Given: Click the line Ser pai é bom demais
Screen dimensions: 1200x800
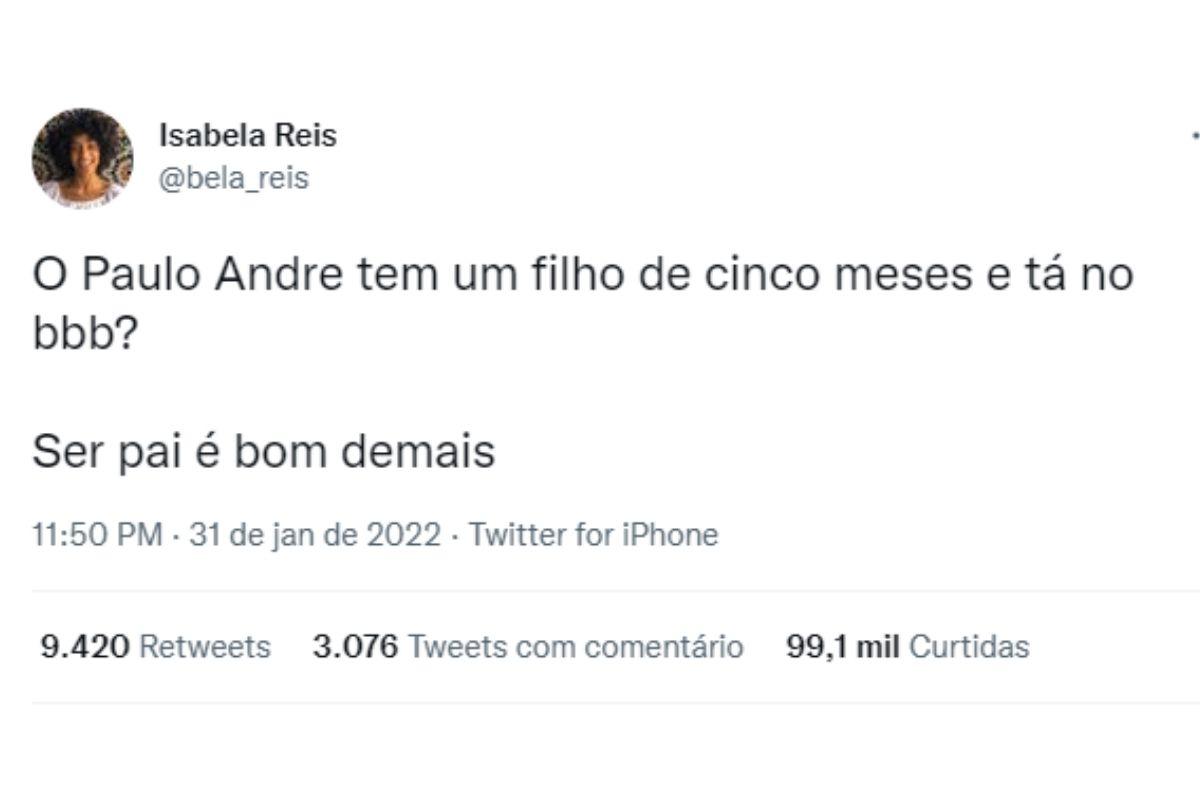Looking at the screenshot, I should coord(263,452).
